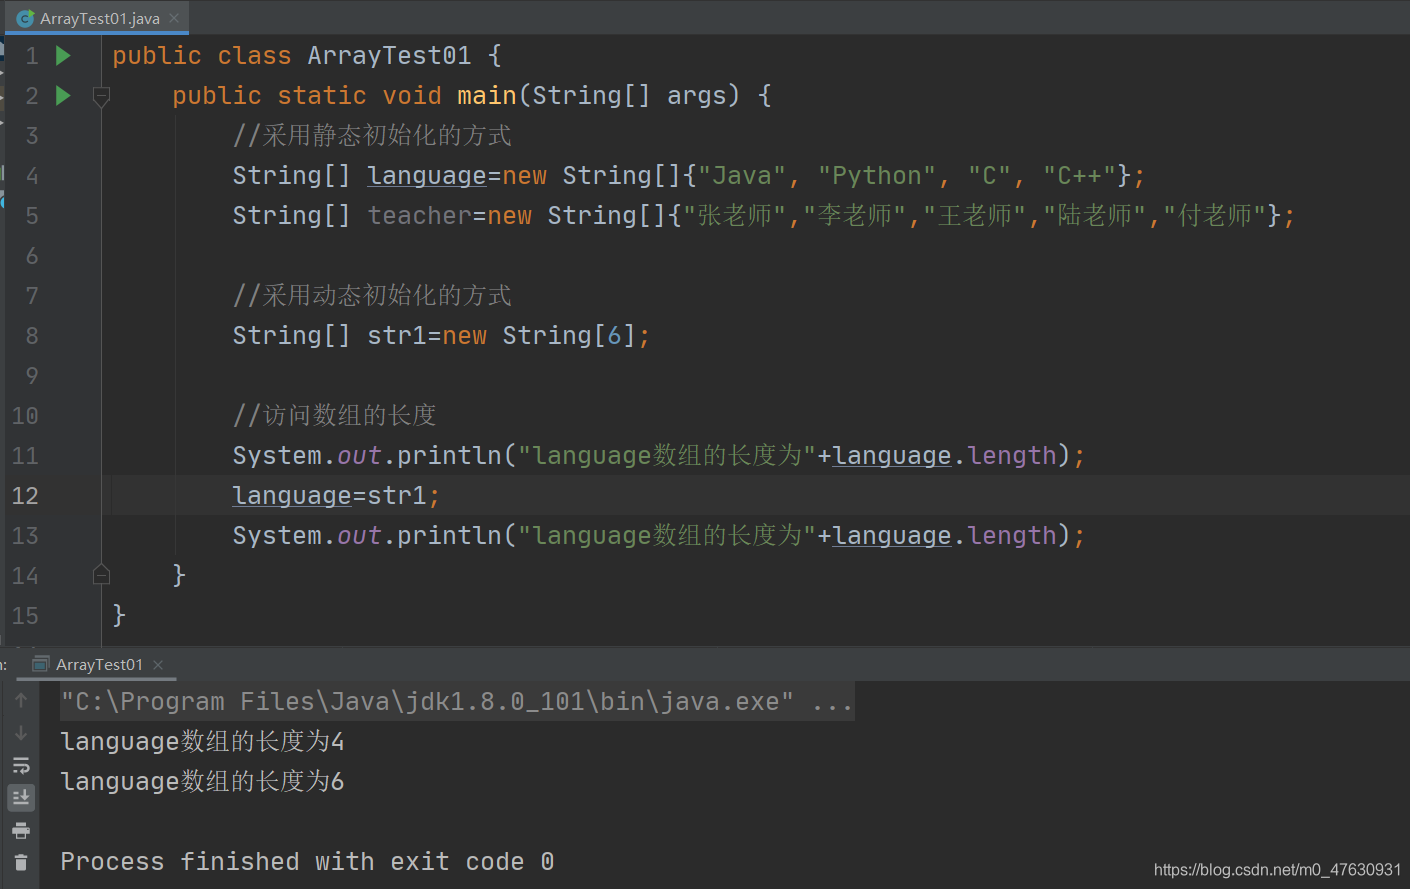Click the 'str1' variable on line 8
The image size is (1410, 889).
point(397,336)
